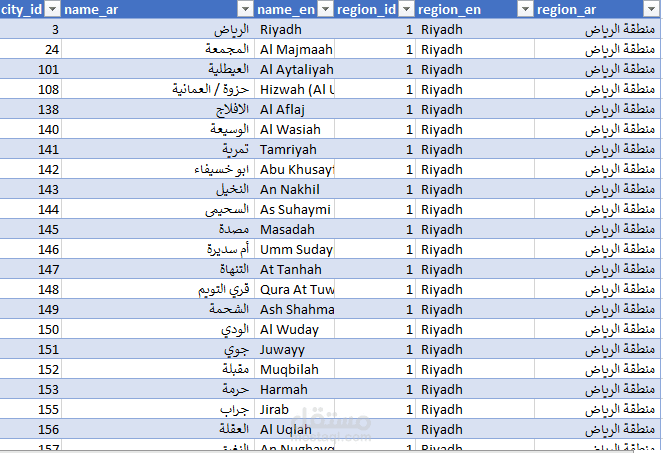Image resolution: width=663 pixels, height=453 pixels.
Task: Select the name_en header cell
Action: click(294, 9)
